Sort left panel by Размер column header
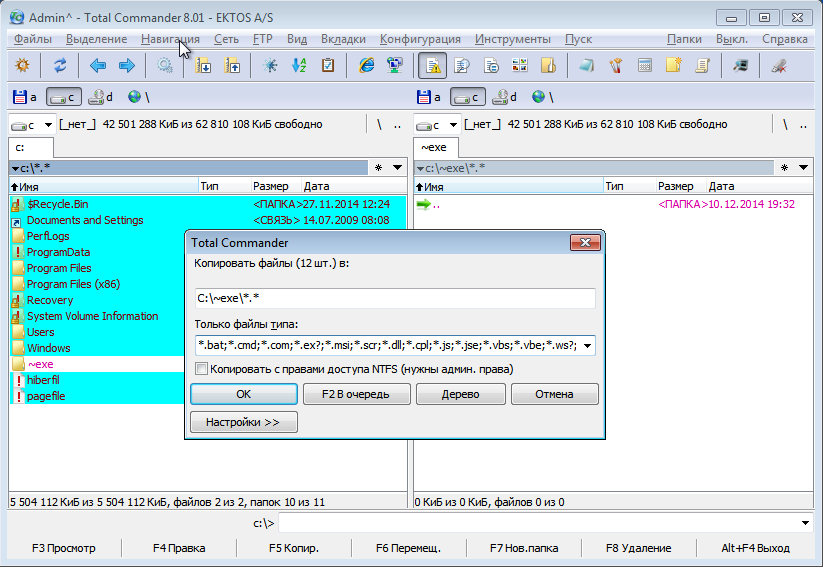This screenshot has width=823, height=567. coord(270,186)
